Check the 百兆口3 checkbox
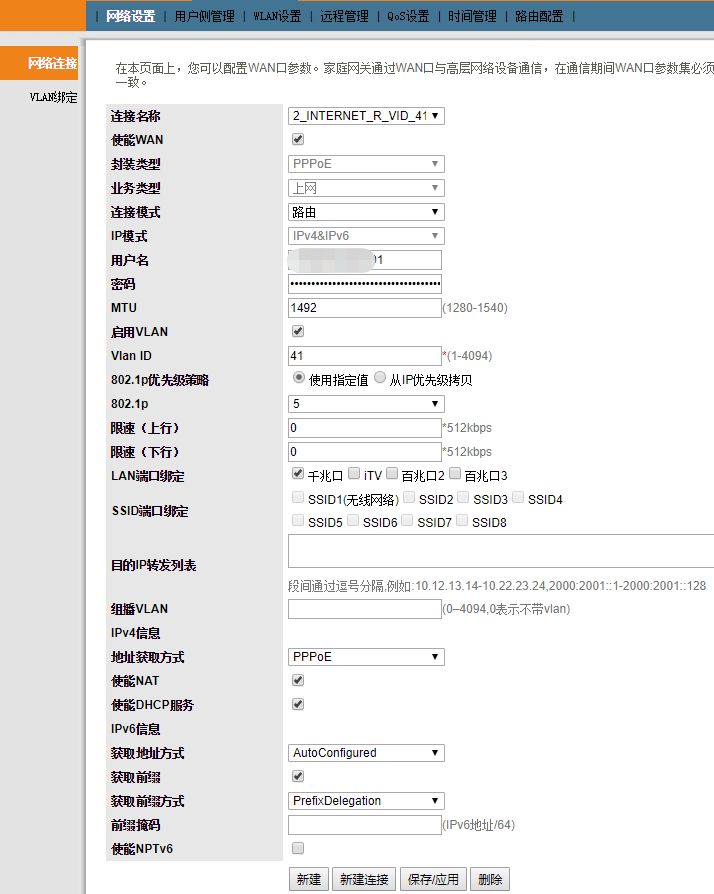 click(455, 473)
